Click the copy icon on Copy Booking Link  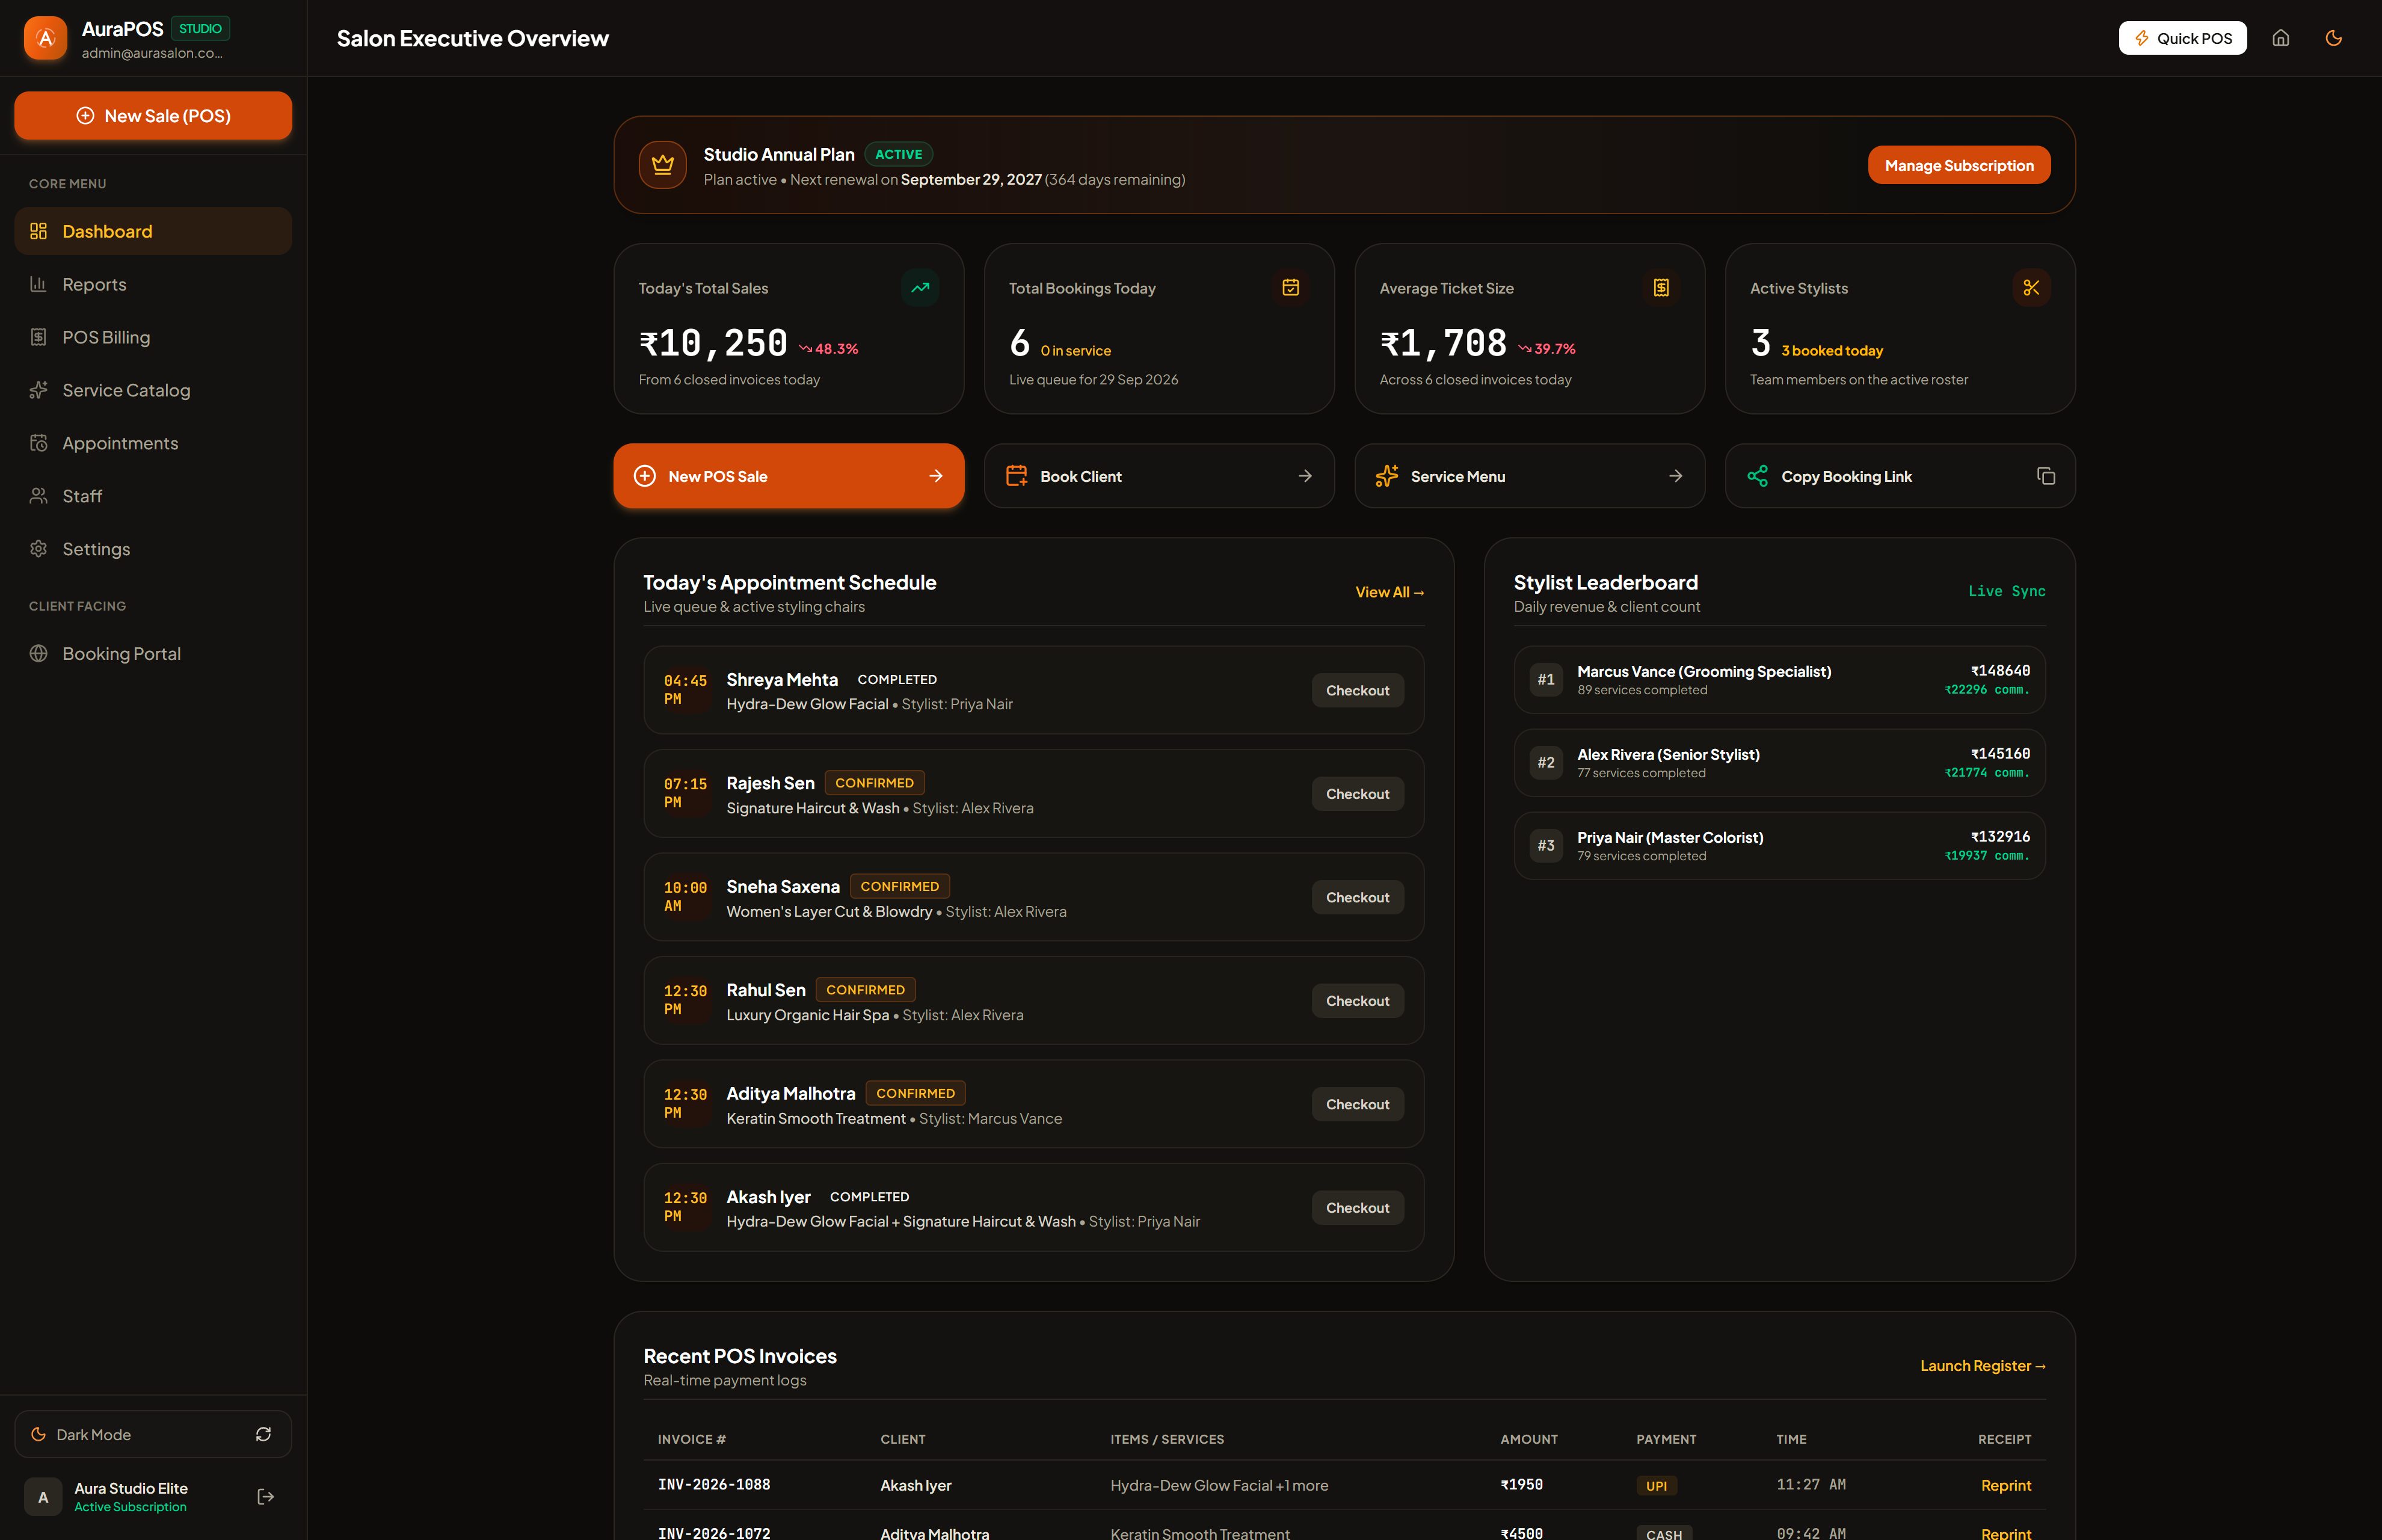pos(2046,476)
